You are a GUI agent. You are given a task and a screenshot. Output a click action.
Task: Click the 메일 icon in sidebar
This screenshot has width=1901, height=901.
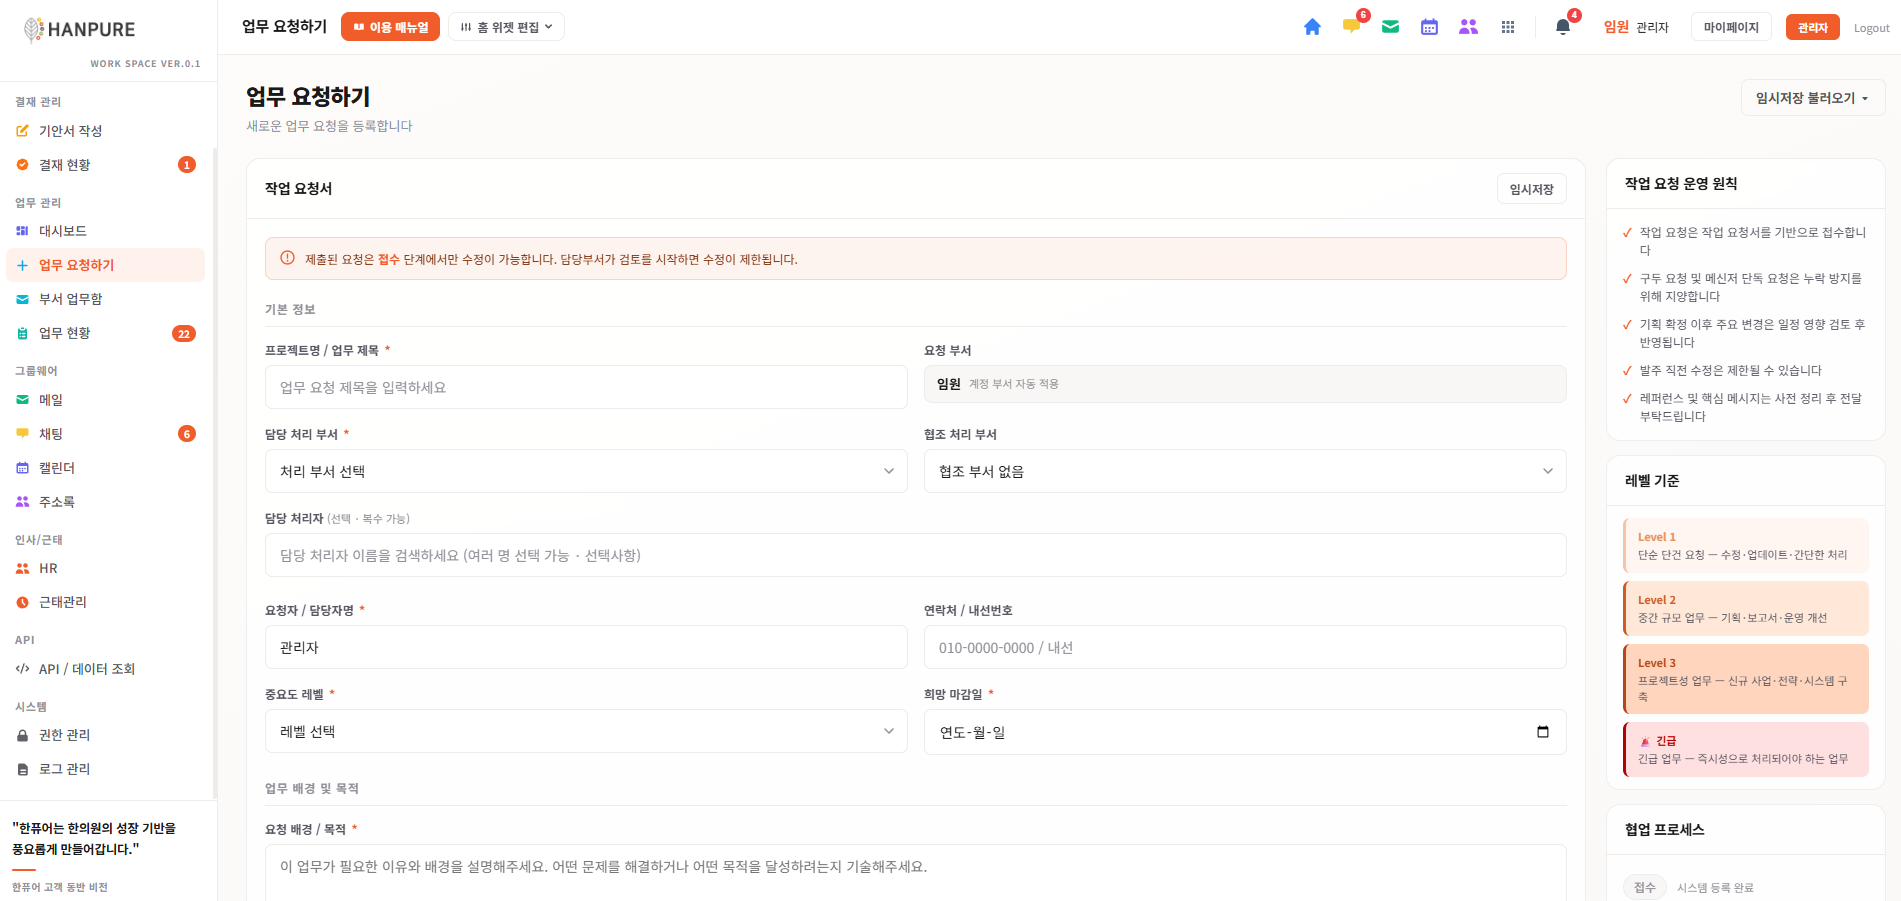[22, 400]
